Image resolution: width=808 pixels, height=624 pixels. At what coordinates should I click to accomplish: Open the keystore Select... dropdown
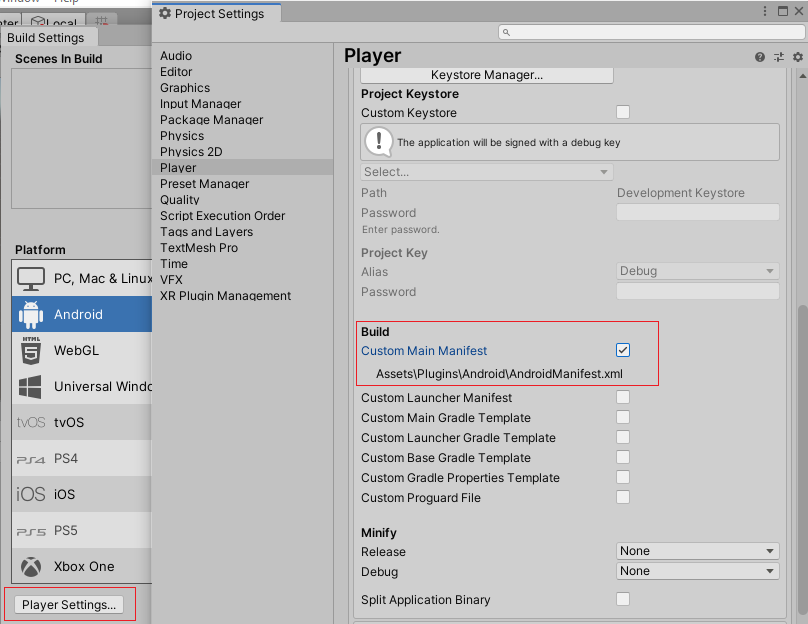(486, 172)
